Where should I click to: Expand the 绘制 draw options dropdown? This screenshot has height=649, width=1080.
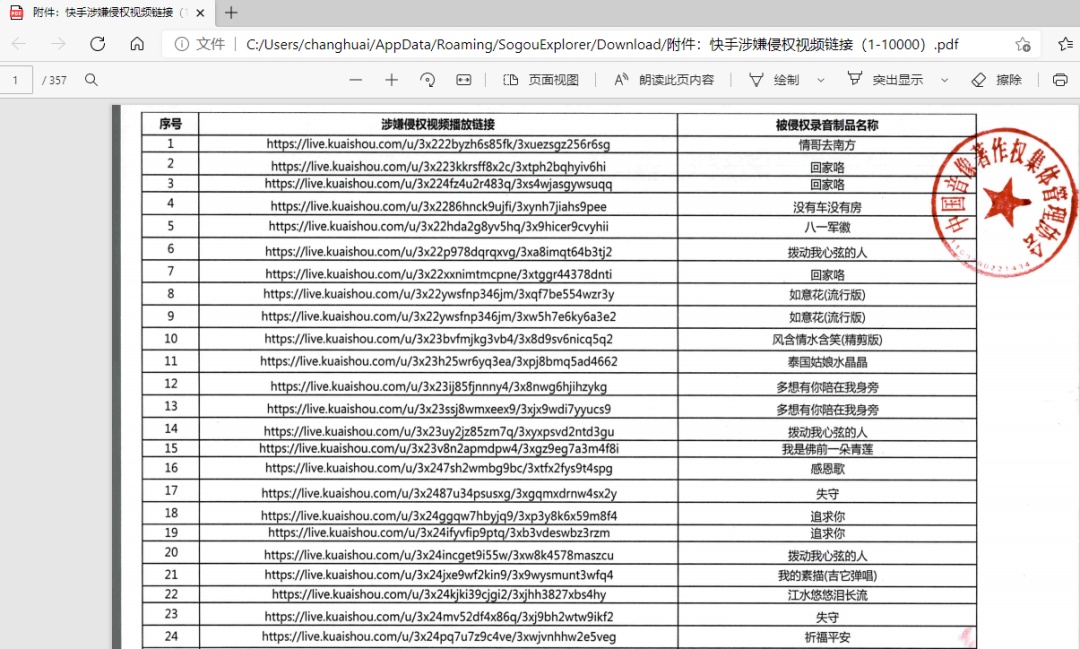coord(820,80)
